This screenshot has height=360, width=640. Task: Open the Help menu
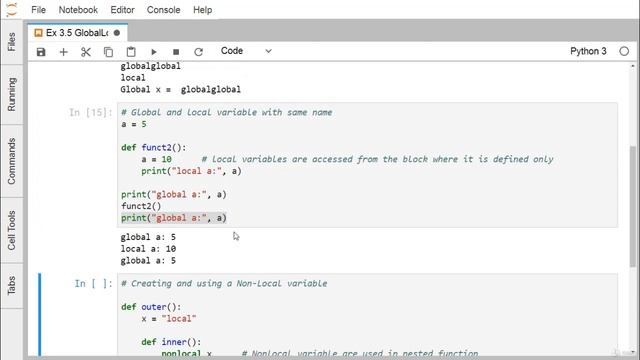click(202, 10)
